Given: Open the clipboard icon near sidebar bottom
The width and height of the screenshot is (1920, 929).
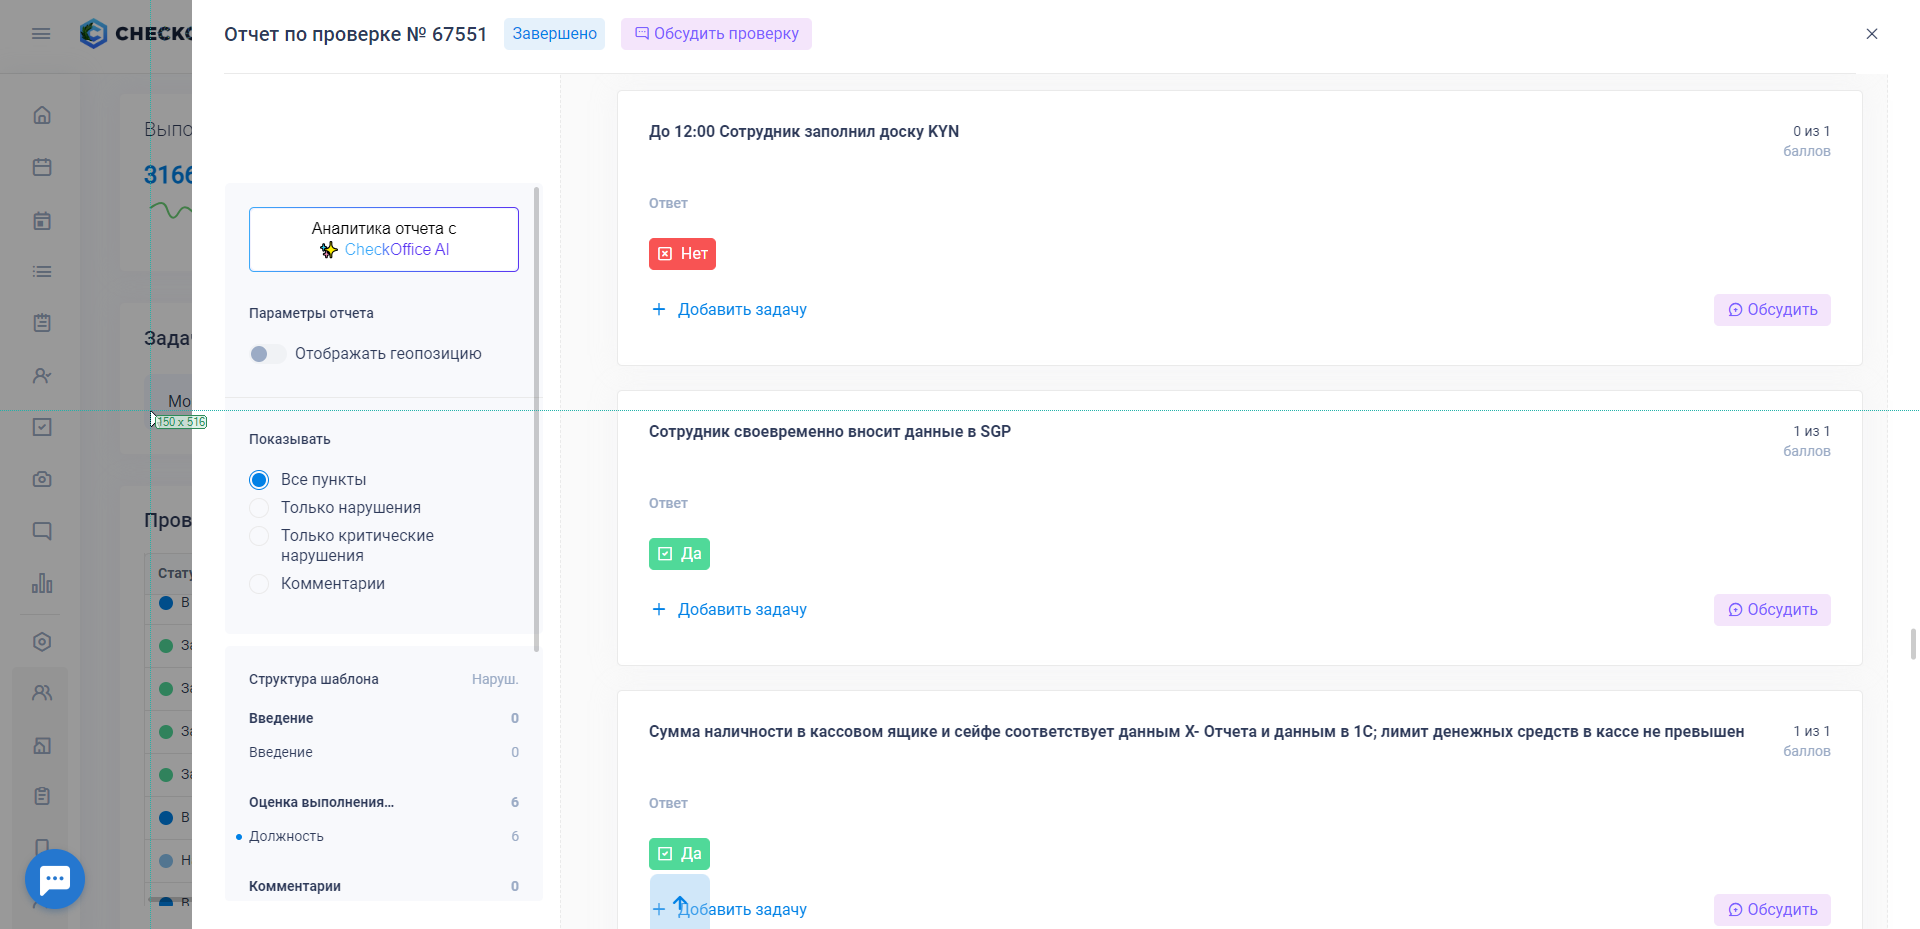Looking at the screenshot, I should click(42, 796).
